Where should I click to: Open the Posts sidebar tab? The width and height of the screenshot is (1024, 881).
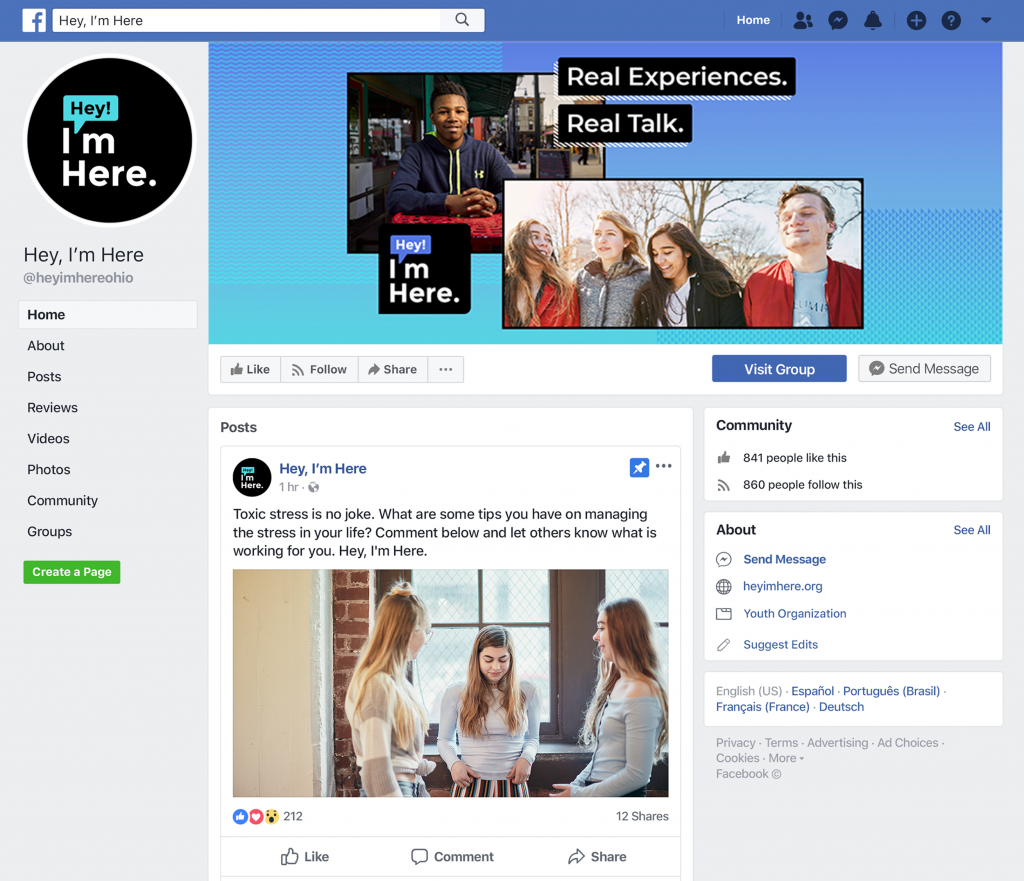[x=44, y=377]
